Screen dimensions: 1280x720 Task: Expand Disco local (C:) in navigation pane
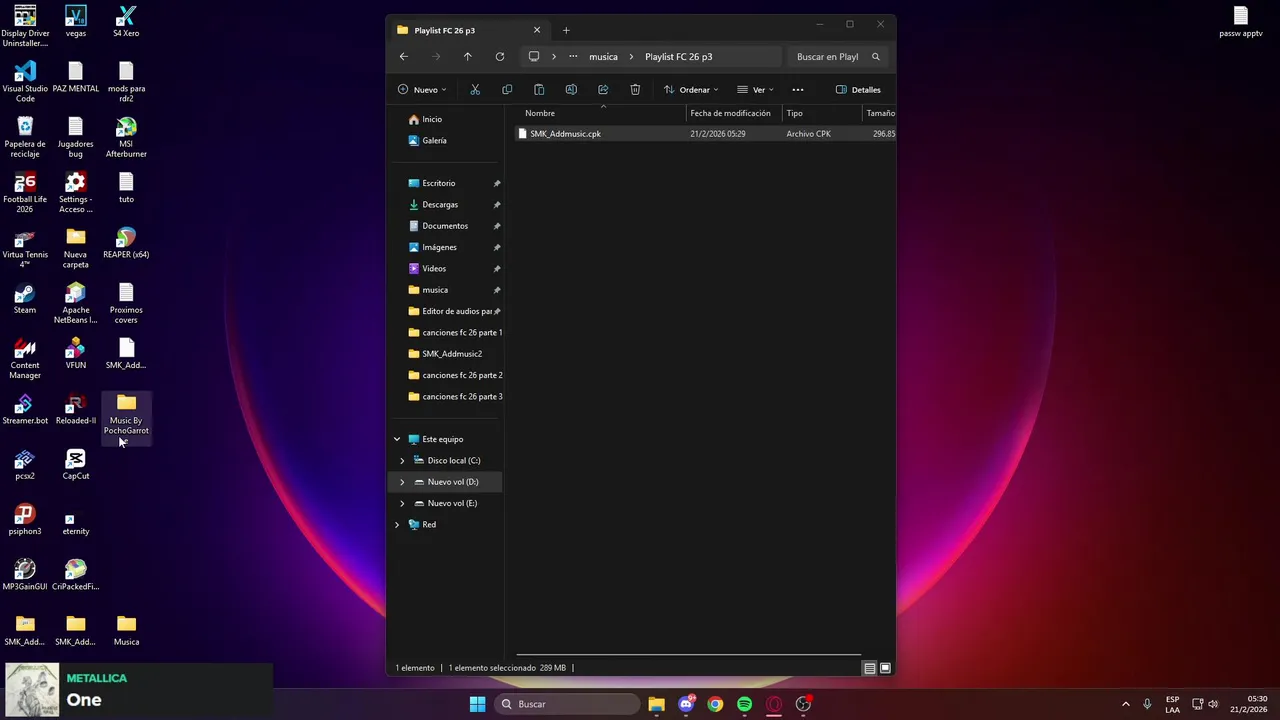pyautogui.click(x=402, y=461)
